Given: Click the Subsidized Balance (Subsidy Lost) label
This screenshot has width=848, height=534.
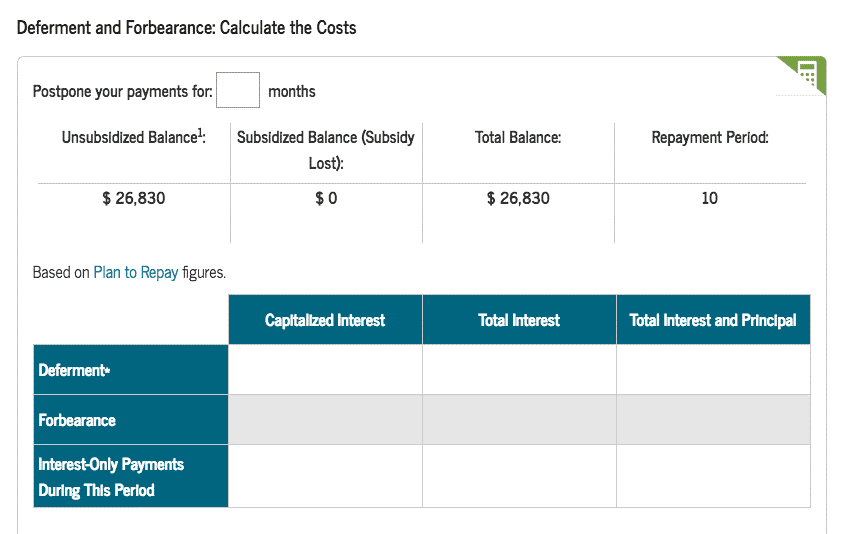Looking at the screenshot, I should [326, 149].
